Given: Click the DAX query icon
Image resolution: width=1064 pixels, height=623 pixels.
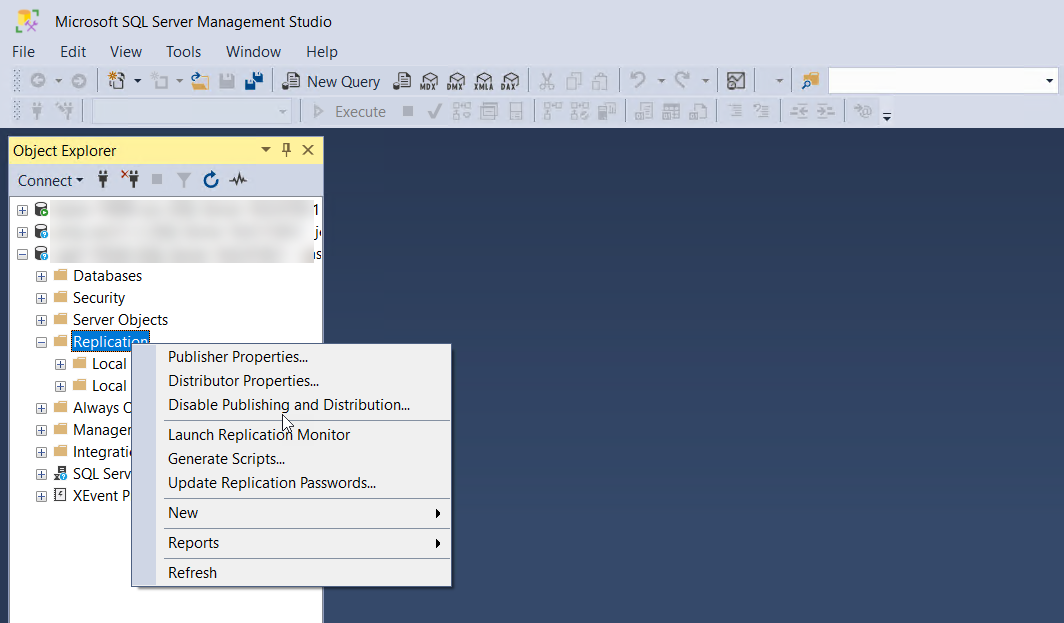Looking at the screenshot, I should [x=510, y=81].
